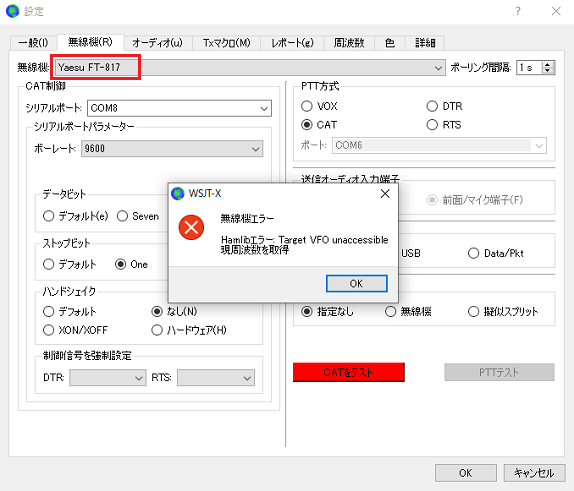
Task: Click the red error icon in WSJT-X dialog
Action: 191,227
